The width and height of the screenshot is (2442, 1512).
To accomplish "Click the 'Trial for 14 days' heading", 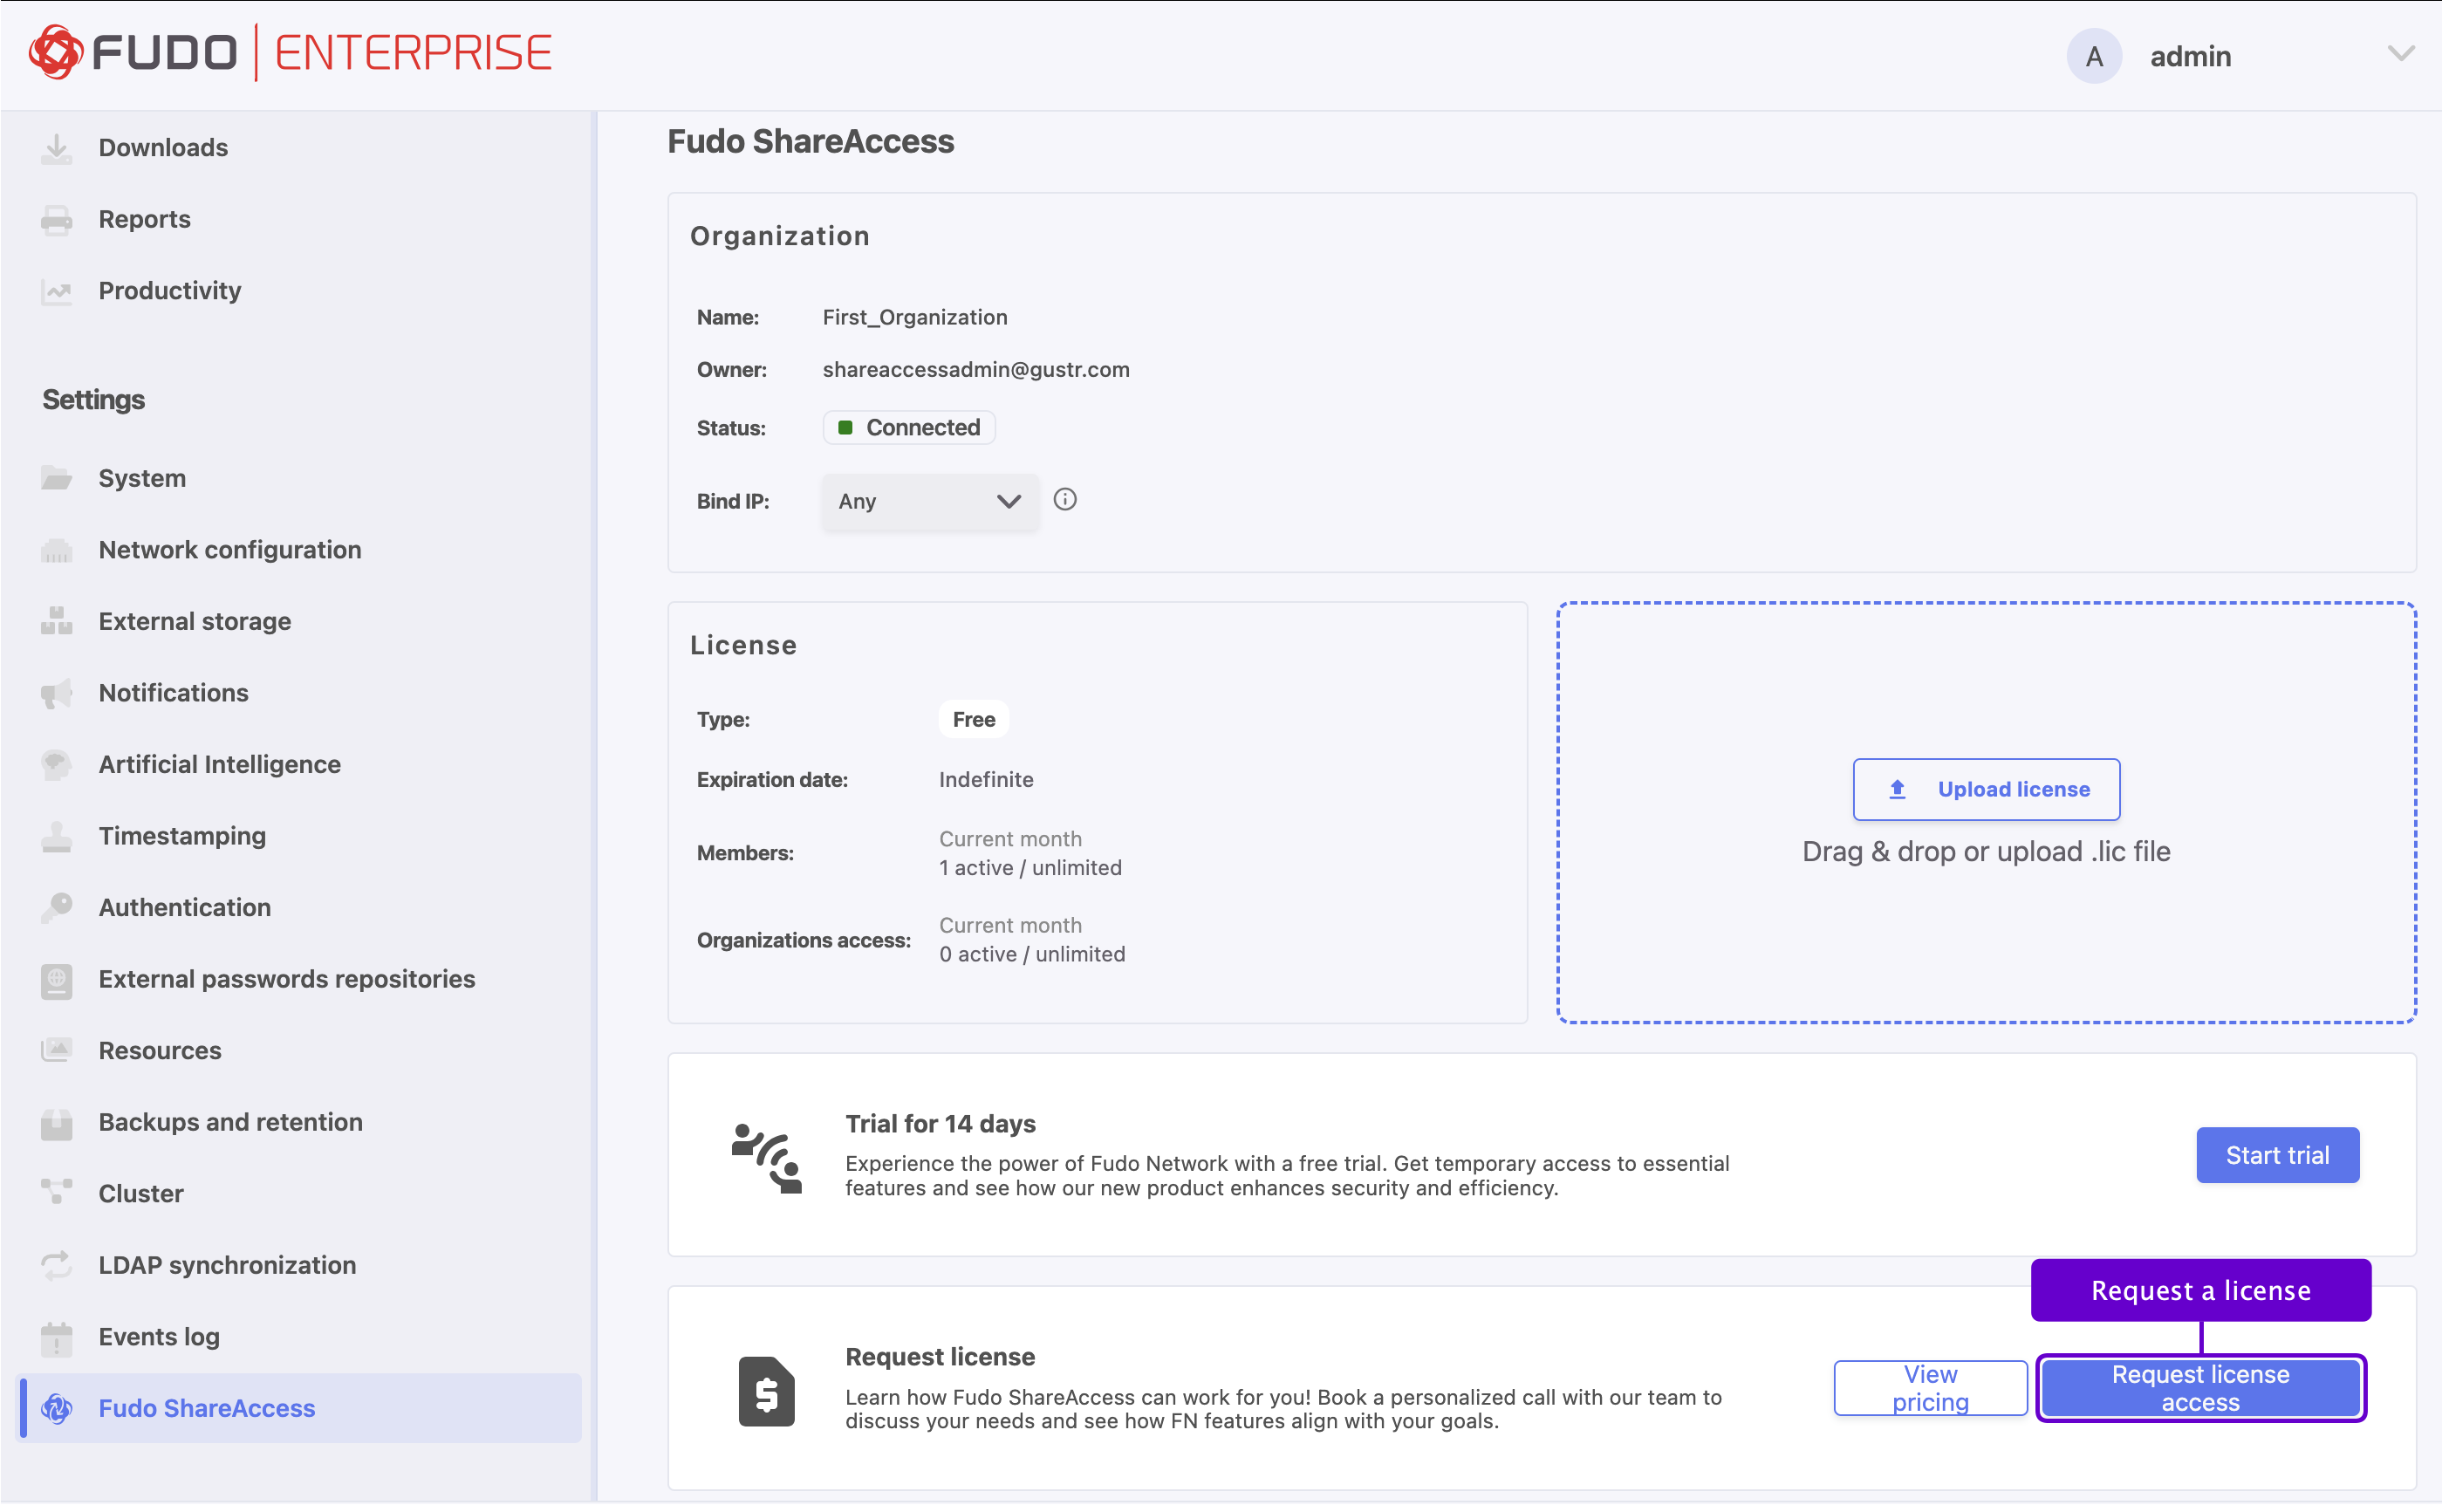I will pyautogui.click(x=940, y=1124).
